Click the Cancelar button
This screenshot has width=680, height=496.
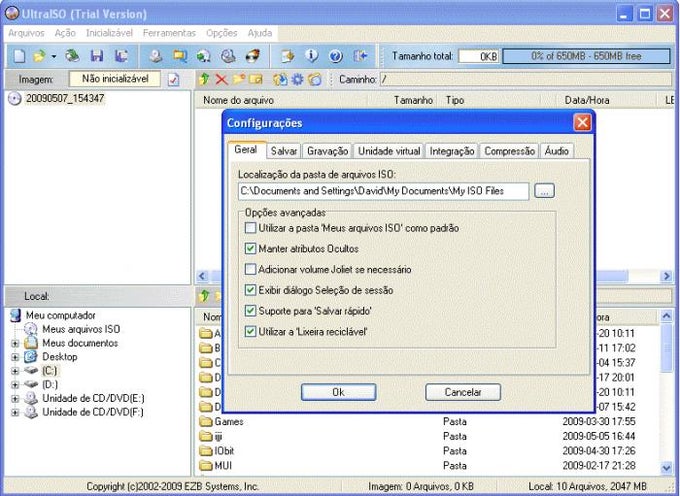point(463,392)
